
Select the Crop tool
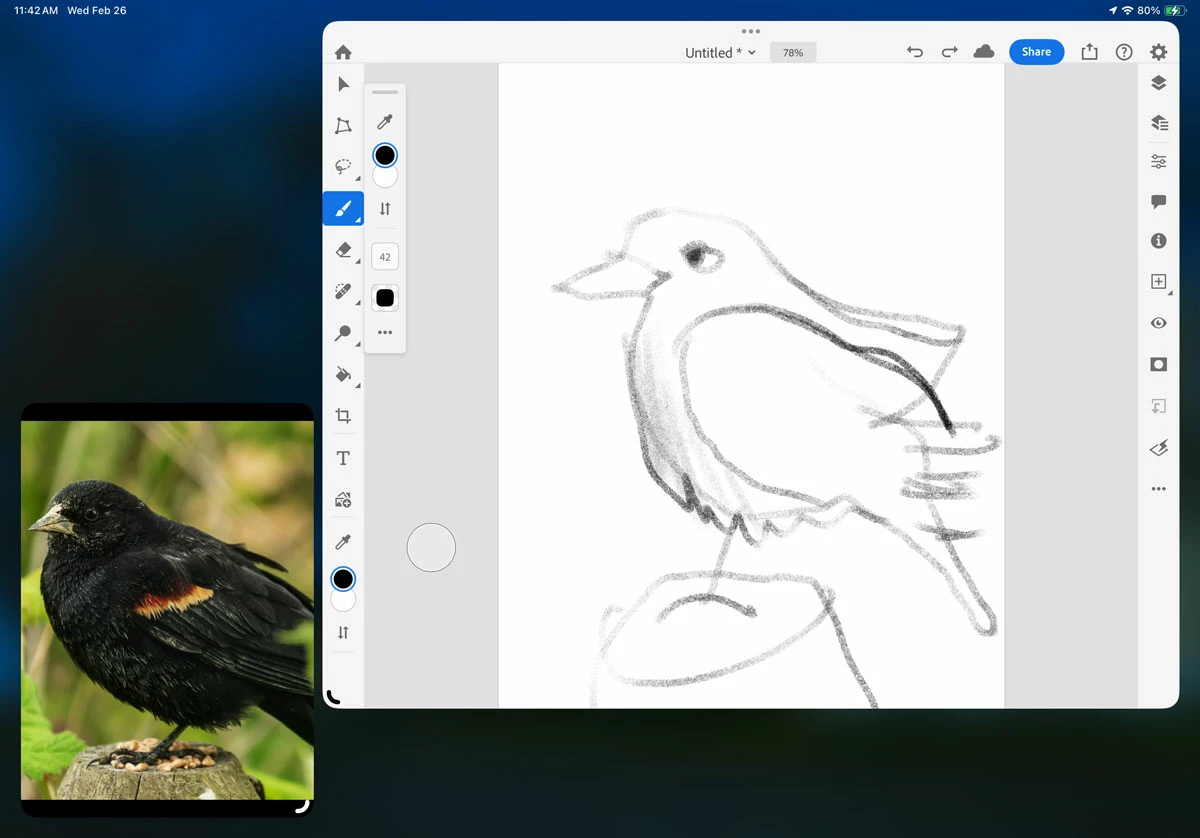pyautogui.click(x=343, y=416)
